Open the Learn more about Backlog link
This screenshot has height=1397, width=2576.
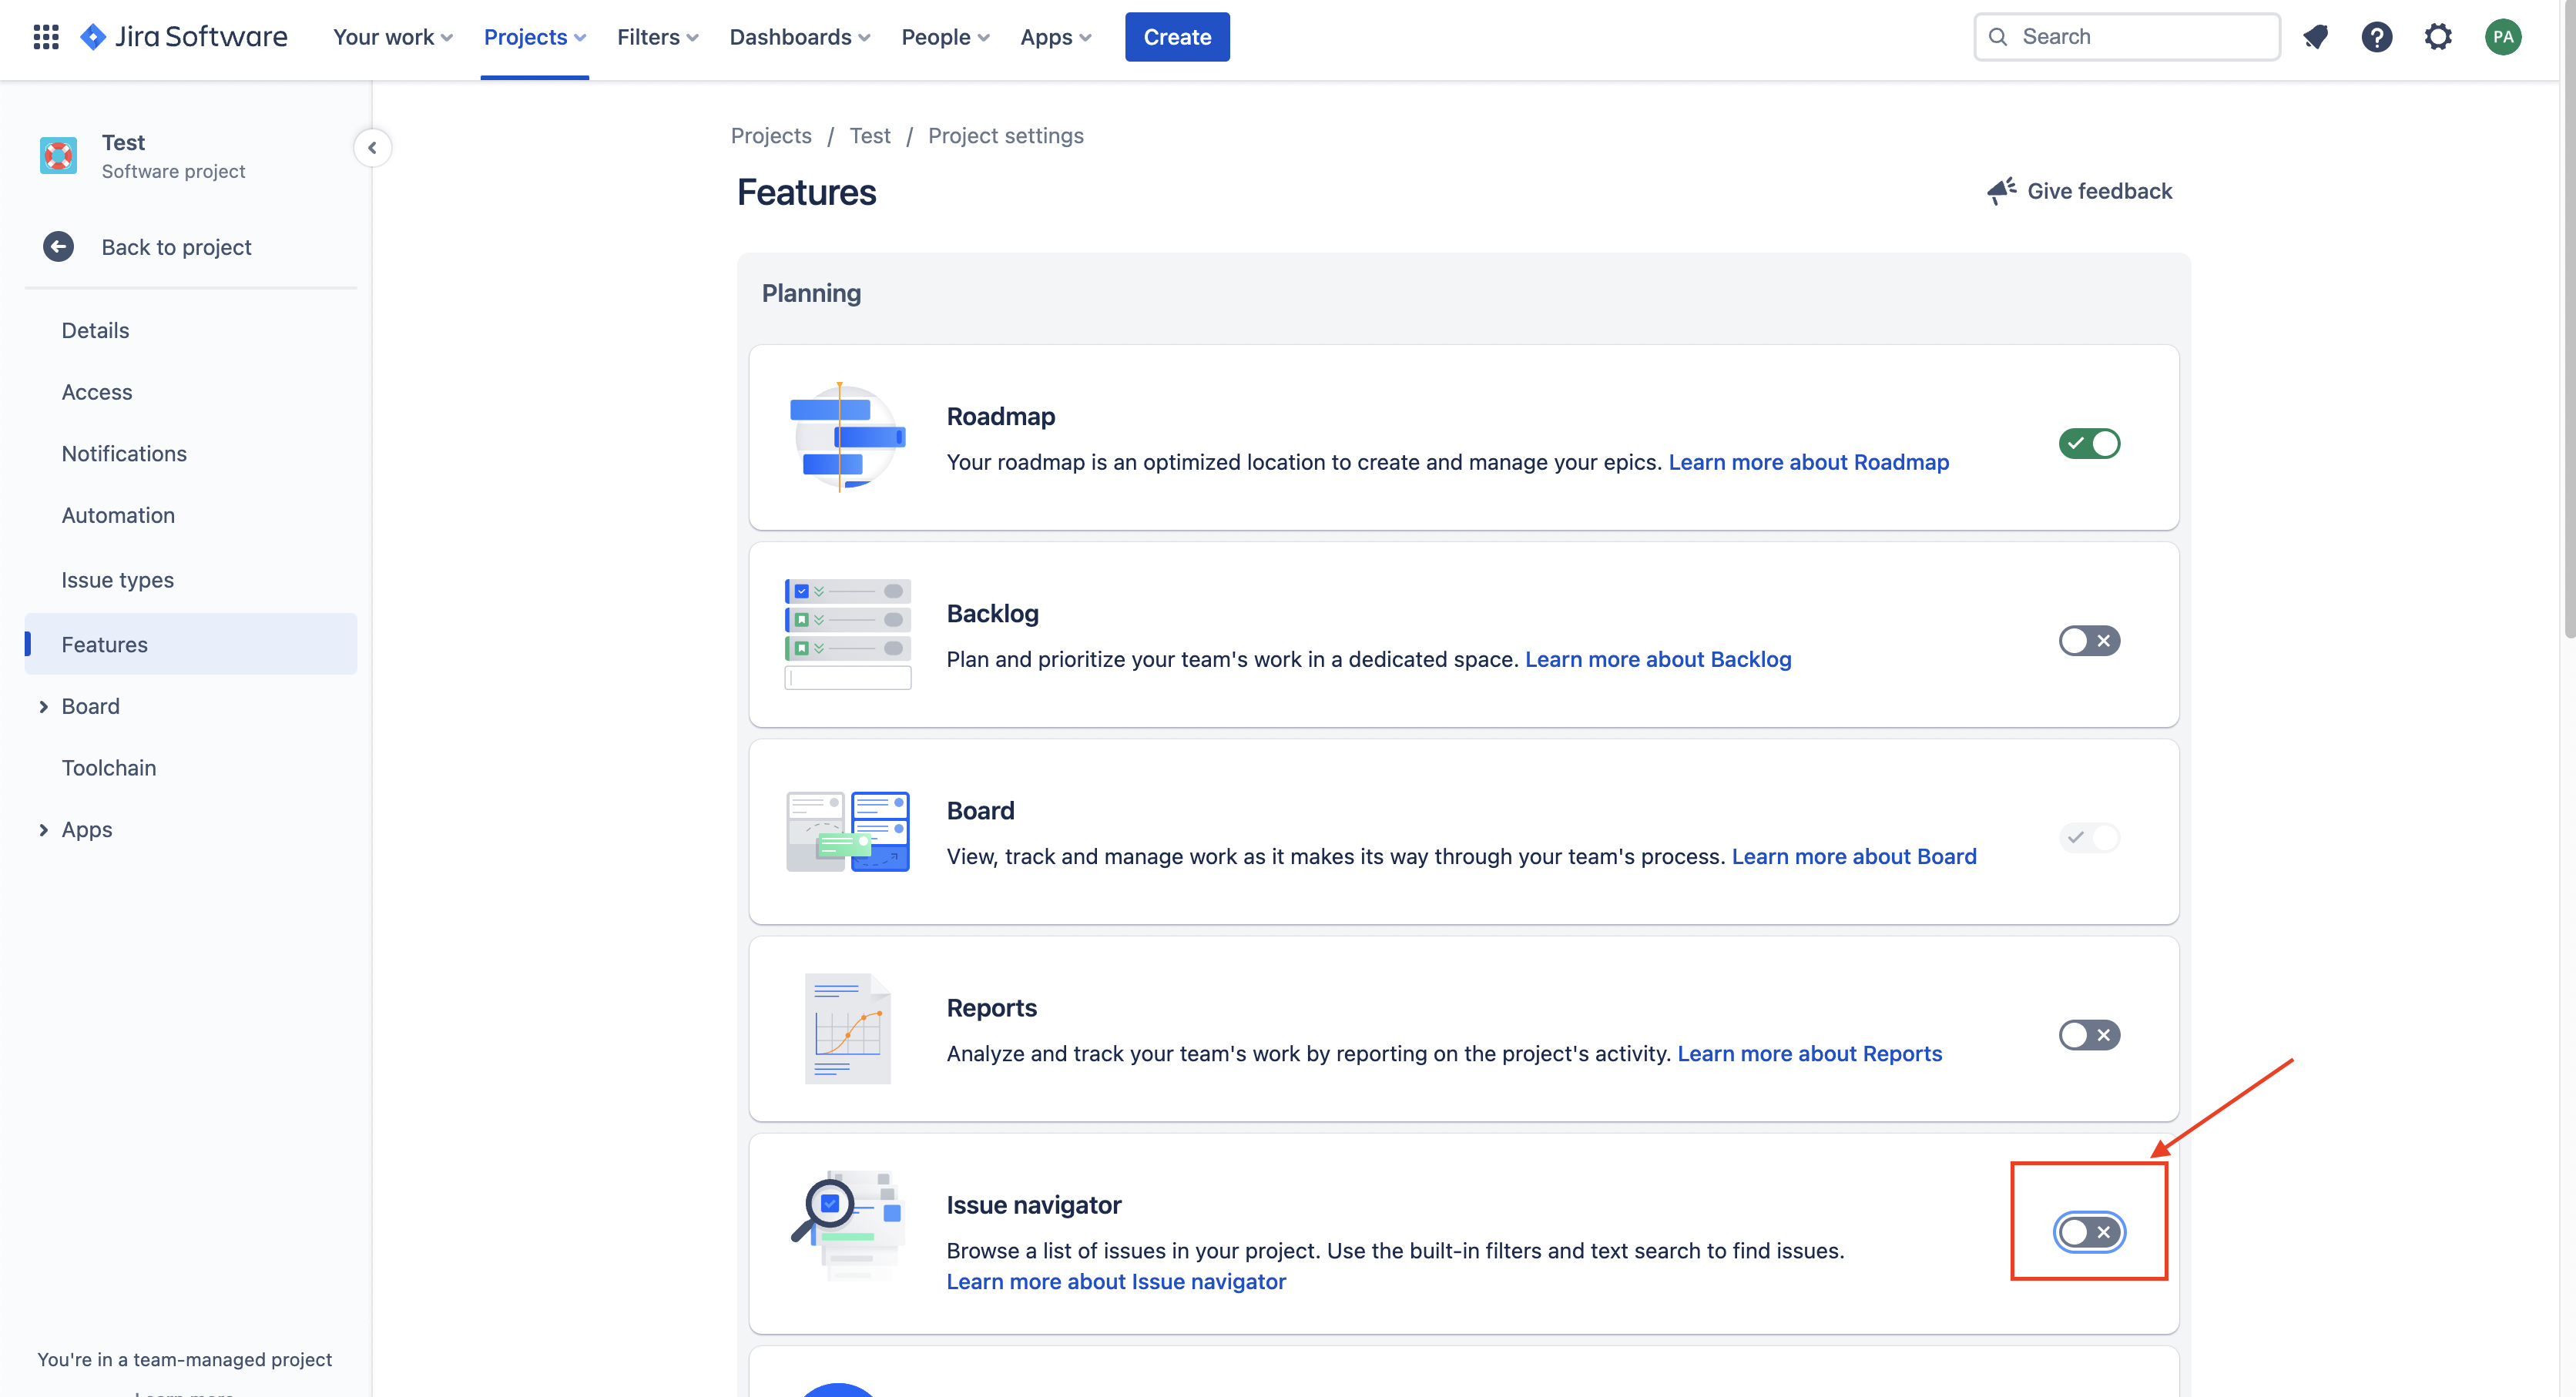[1657, 659]
